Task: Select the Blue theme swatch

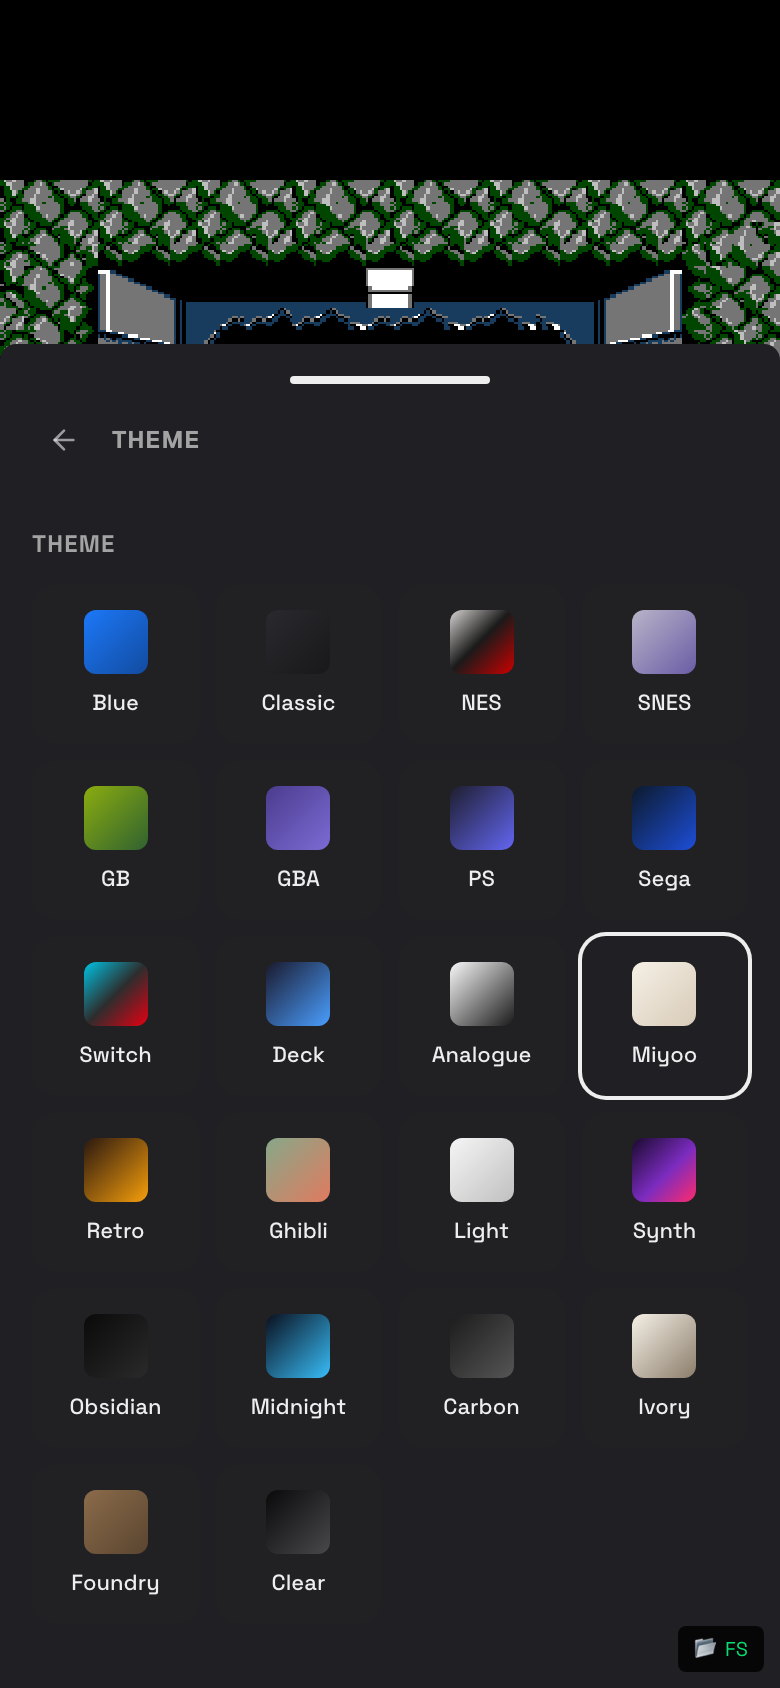Action: coord(116,663)
